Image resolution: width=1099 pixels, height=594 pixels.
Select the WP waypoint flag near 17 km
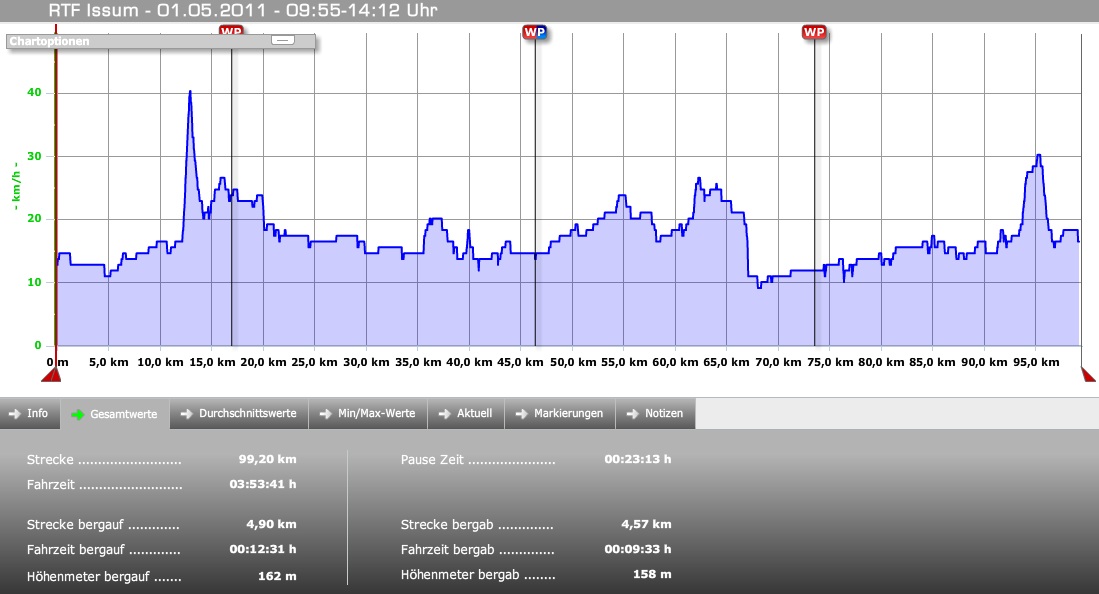coord(231,30)
